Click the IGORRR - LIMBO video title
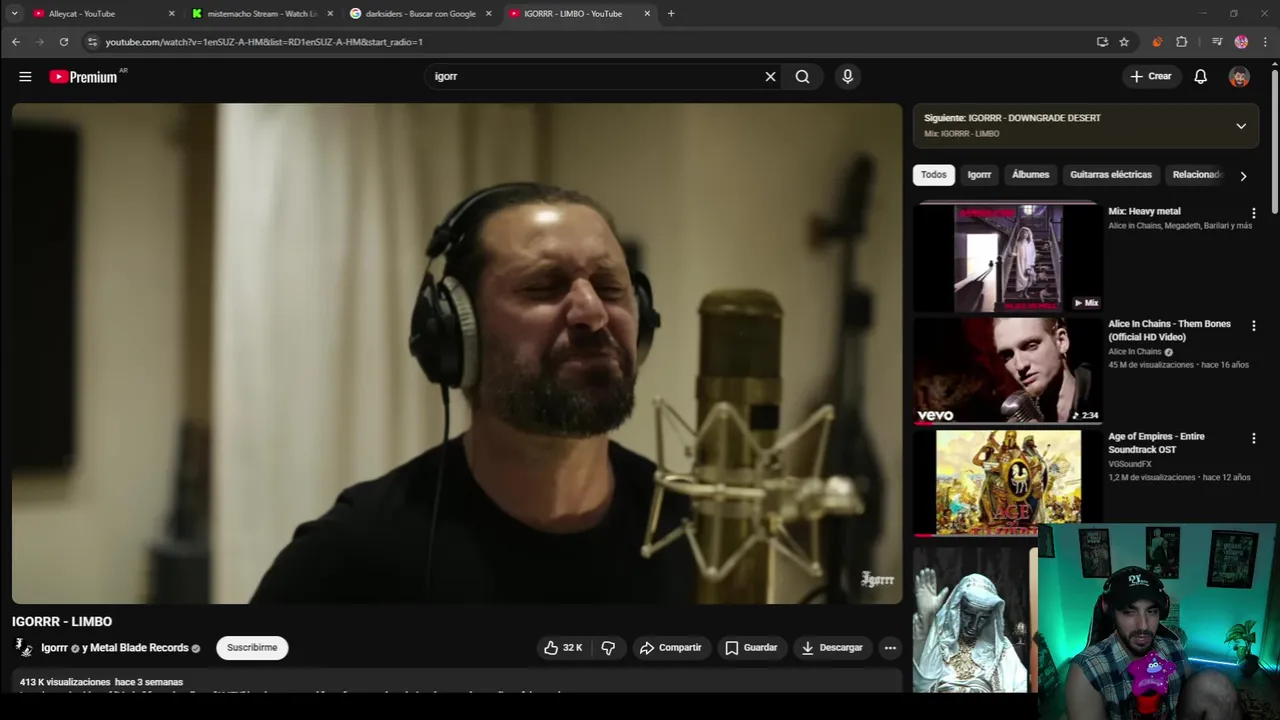Image resolution: width=1280 pixels, height=720 pixels. coord(62,622)
